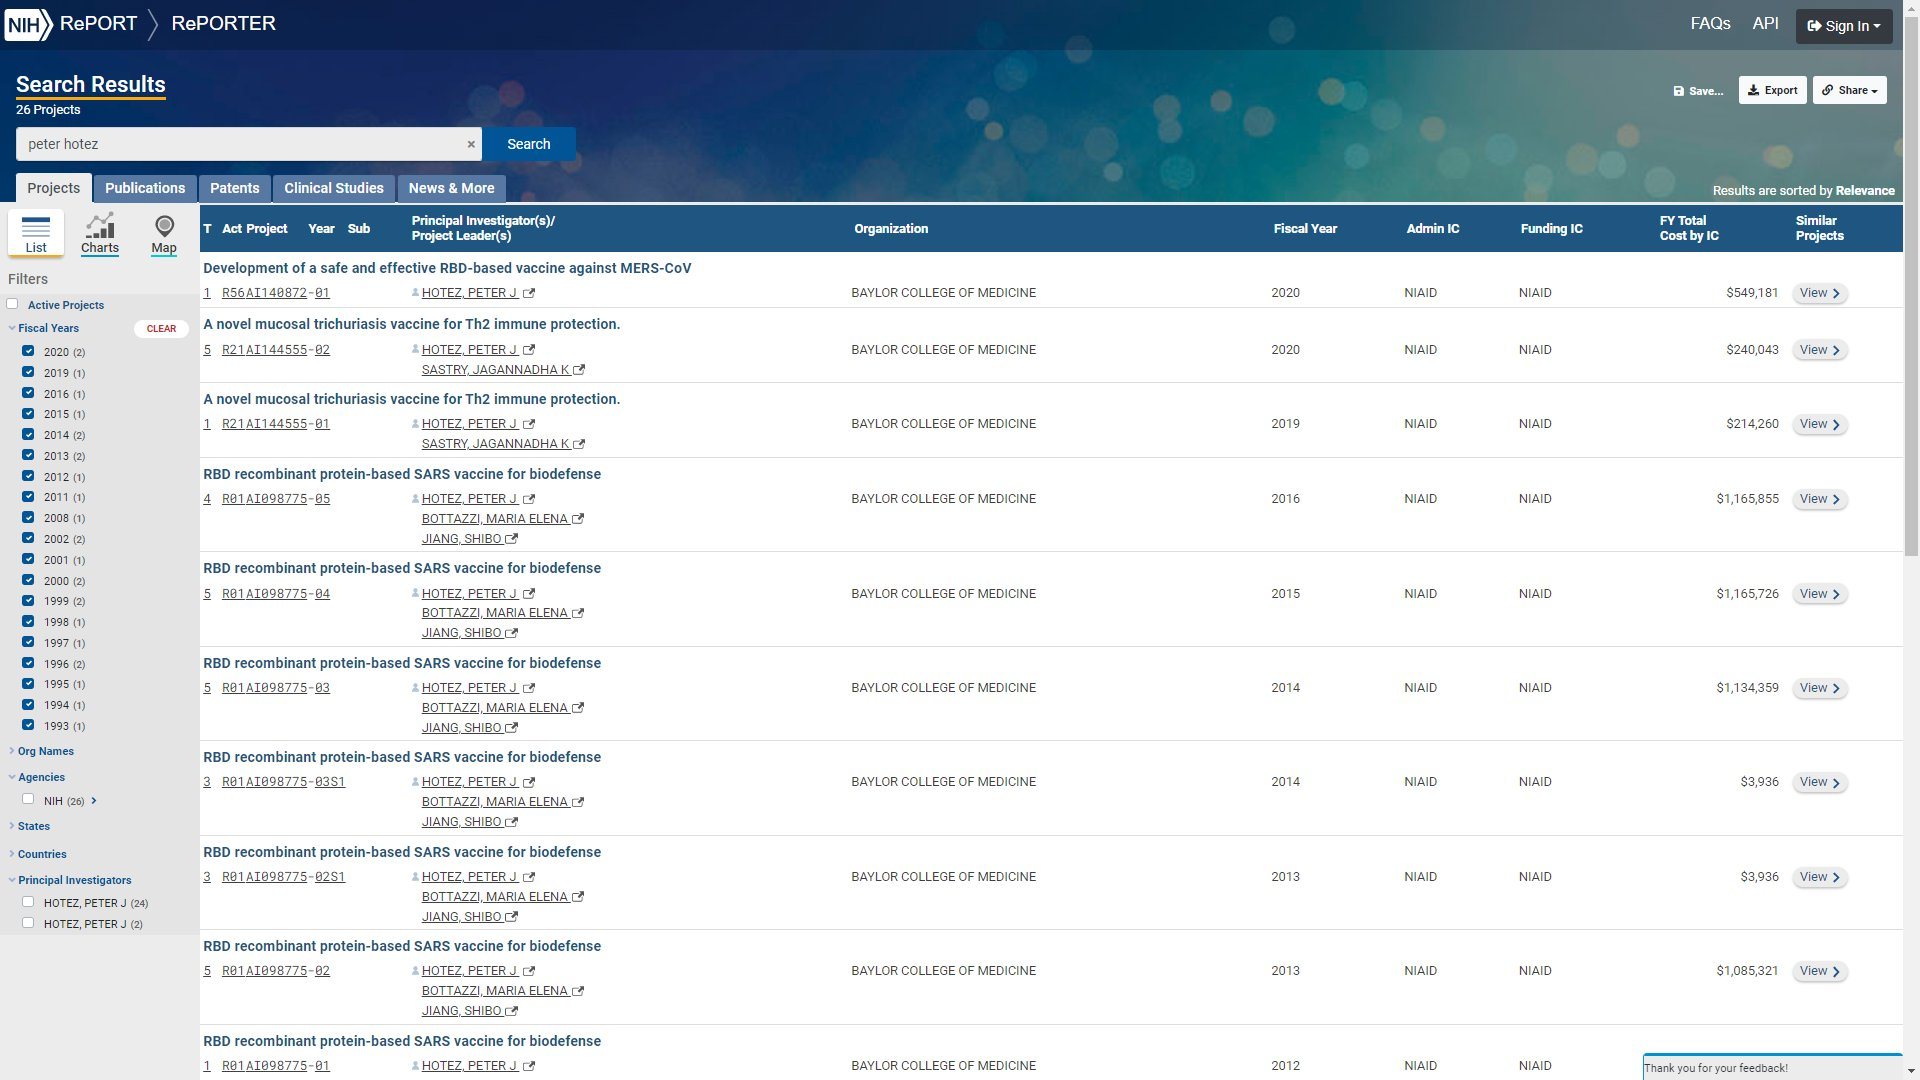The width and height of the screenshot is (1920, 1080).
Task: Open external link icon next to SASTRY in R21AI144555-01 row
Action: coord(579,444)
